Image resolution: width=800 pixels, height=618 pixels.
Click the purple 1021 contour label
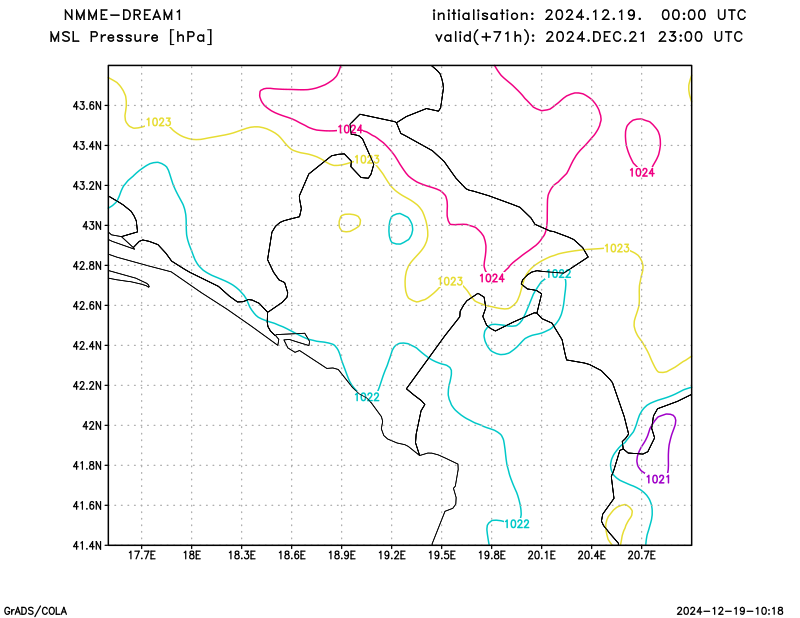[658, 479]
